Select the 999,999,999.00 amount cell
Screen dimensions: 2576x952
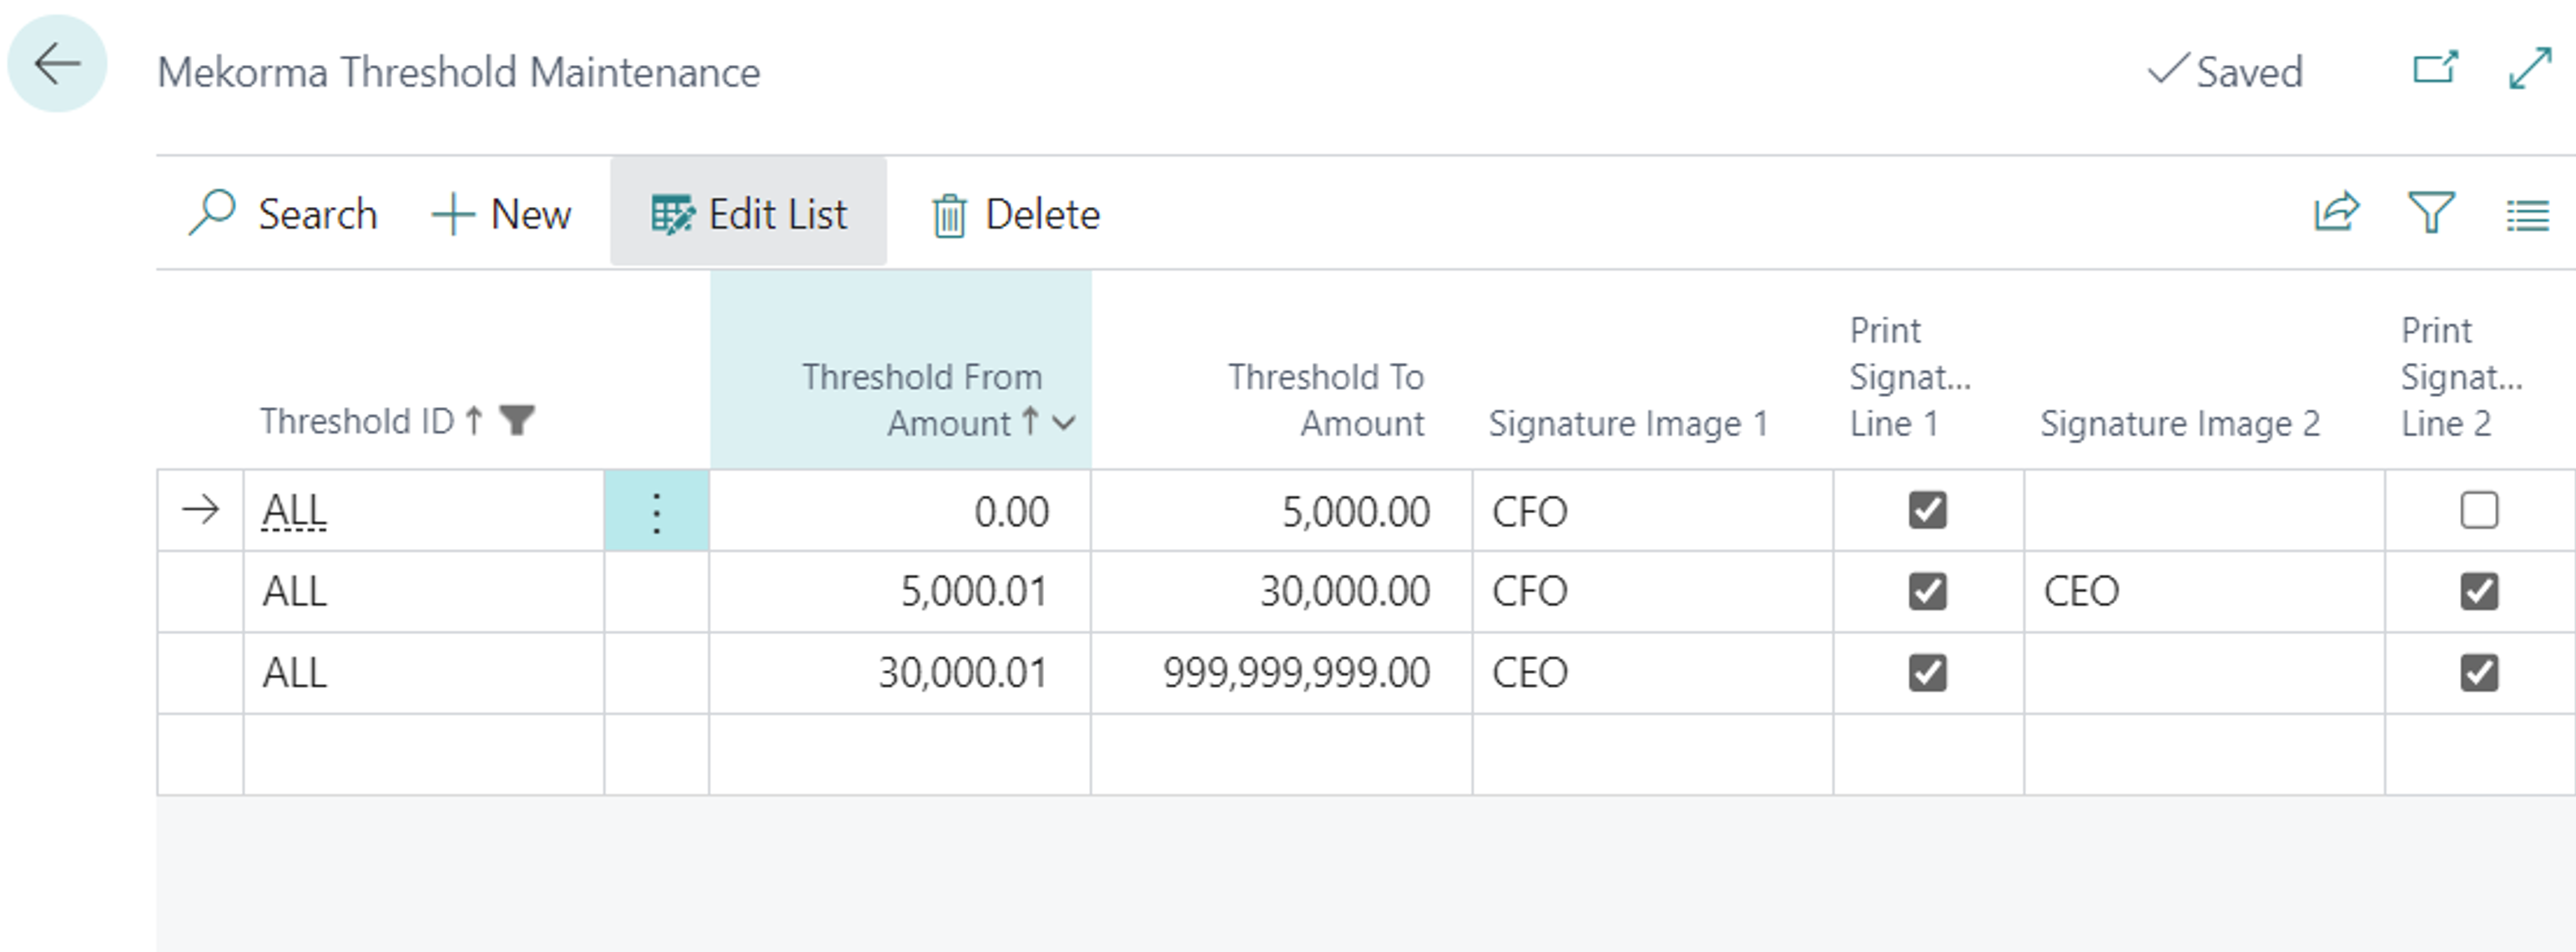tap(1281, 673)
